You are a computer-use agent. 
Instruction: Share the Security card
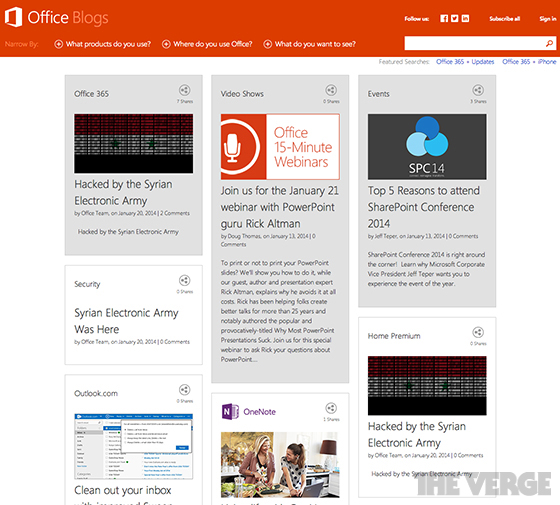point(184,280)
